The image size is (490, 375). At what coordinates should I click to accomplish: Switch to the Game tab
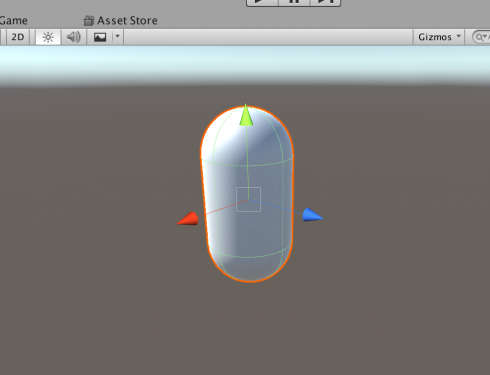[13, 21]
